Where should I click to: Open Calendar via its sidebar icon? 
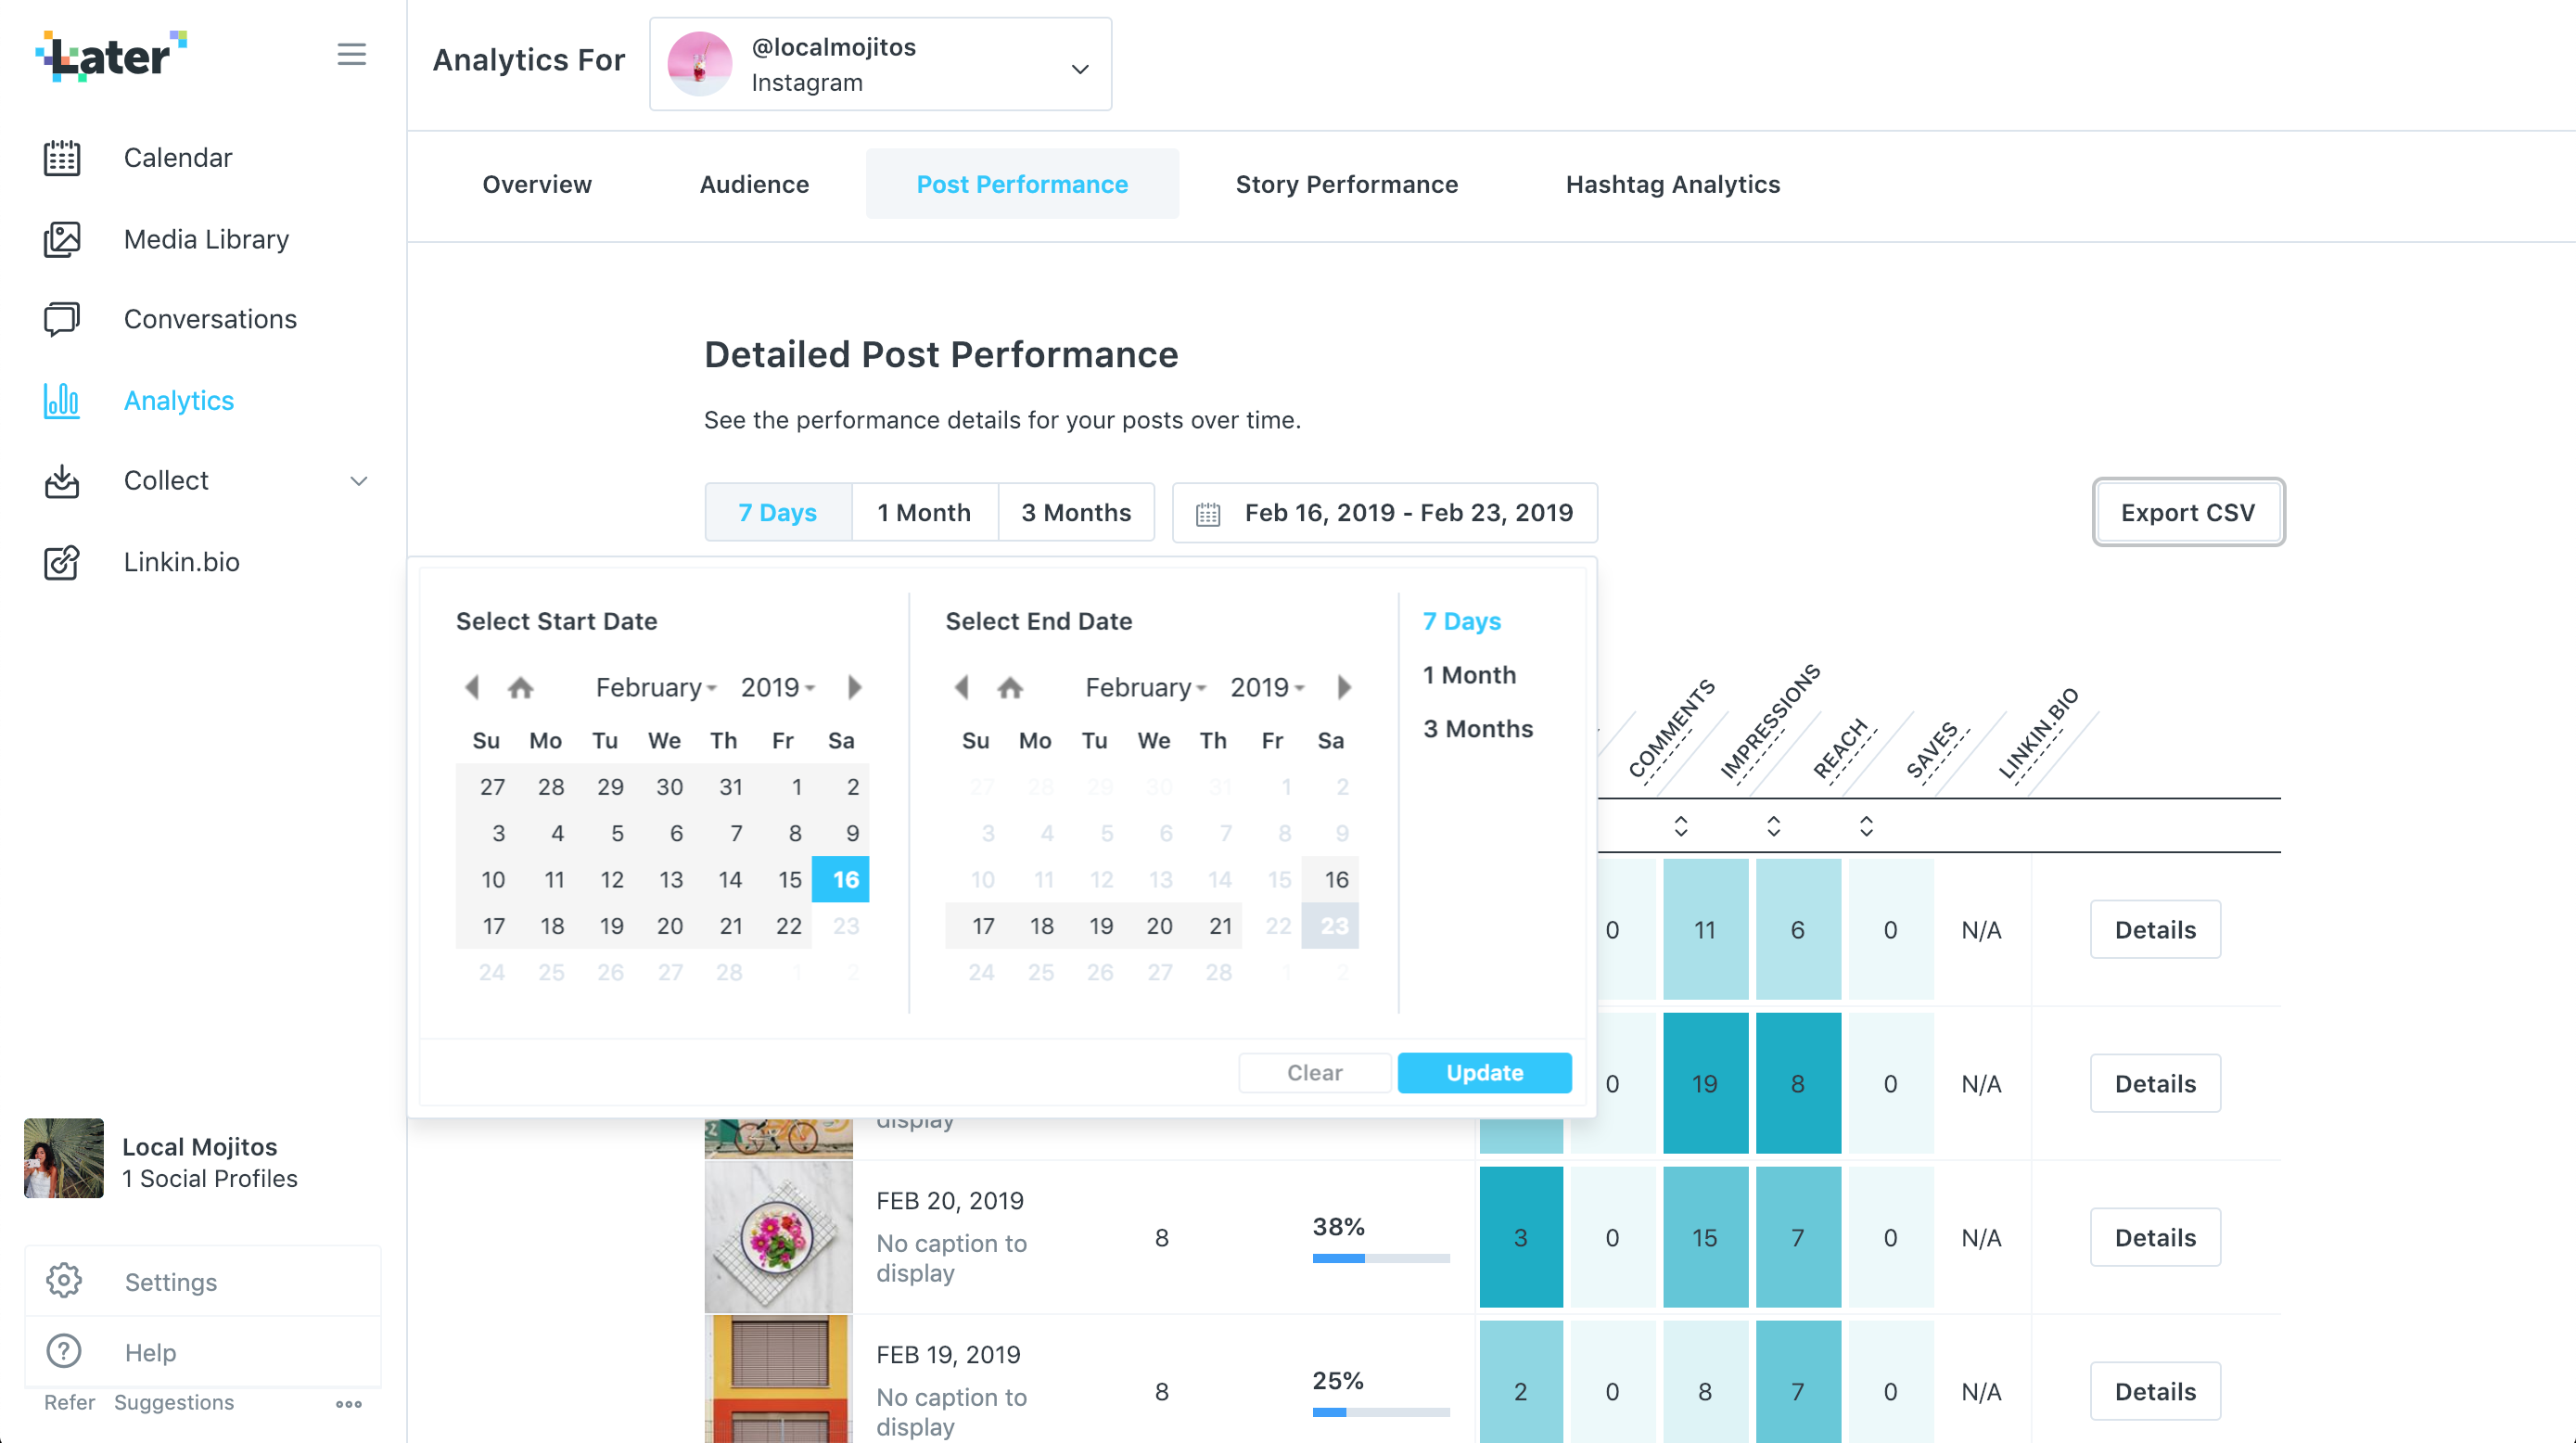[x=62, y=158]
